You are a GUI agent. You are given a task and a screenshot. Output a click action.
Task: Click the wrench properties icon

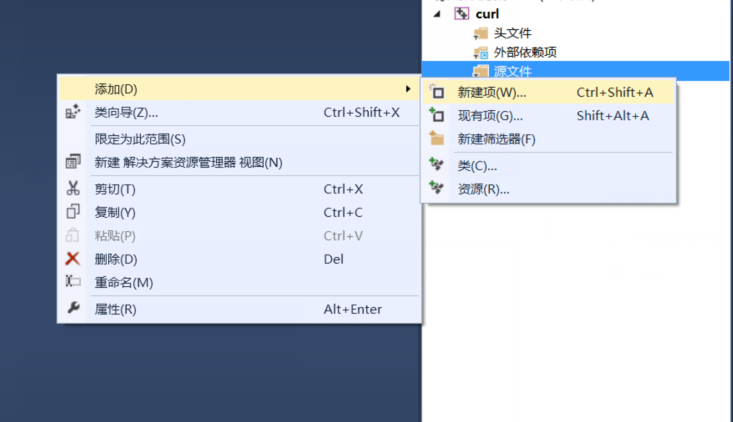click(x=73, y=308)
